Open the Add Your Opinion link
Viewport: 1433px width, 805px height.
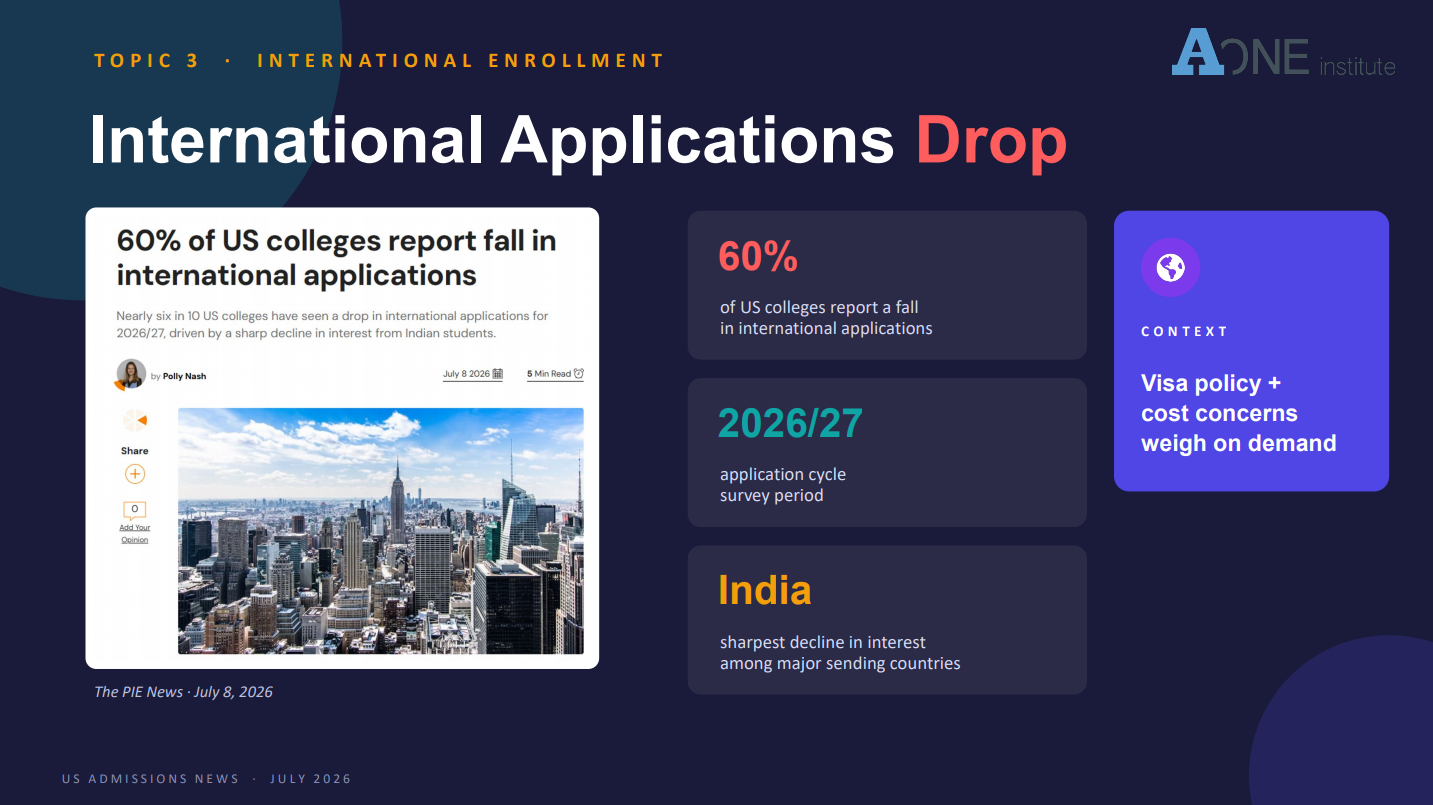(x=135, y=534)
